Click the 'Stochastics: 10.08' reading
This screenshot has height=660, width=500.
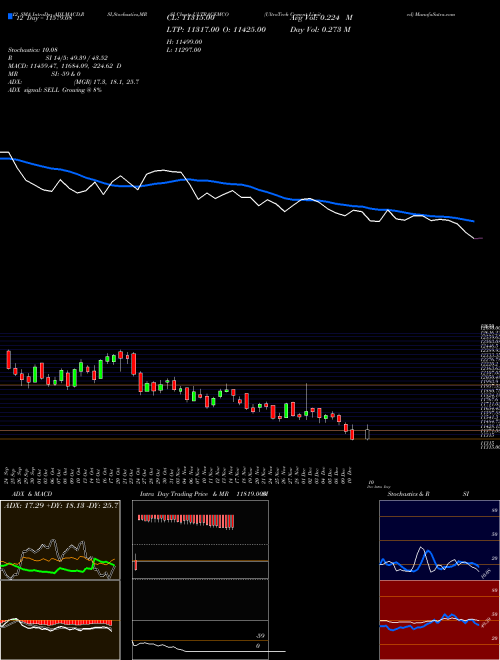pos(32,50)
